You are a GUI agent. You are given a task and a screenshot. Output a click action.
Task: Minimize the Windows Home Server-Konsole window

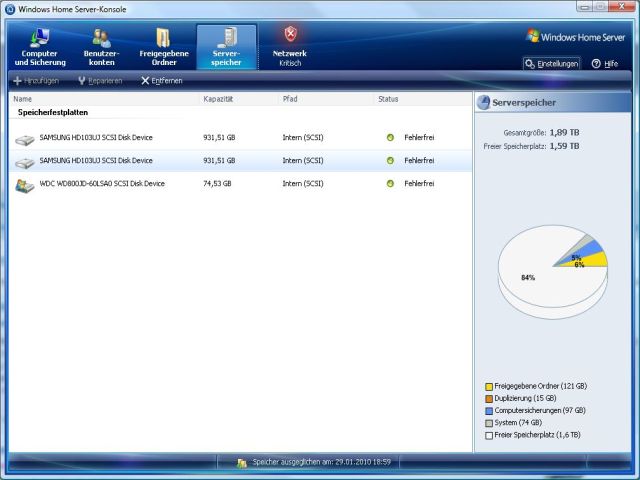(x=584, y=7)
